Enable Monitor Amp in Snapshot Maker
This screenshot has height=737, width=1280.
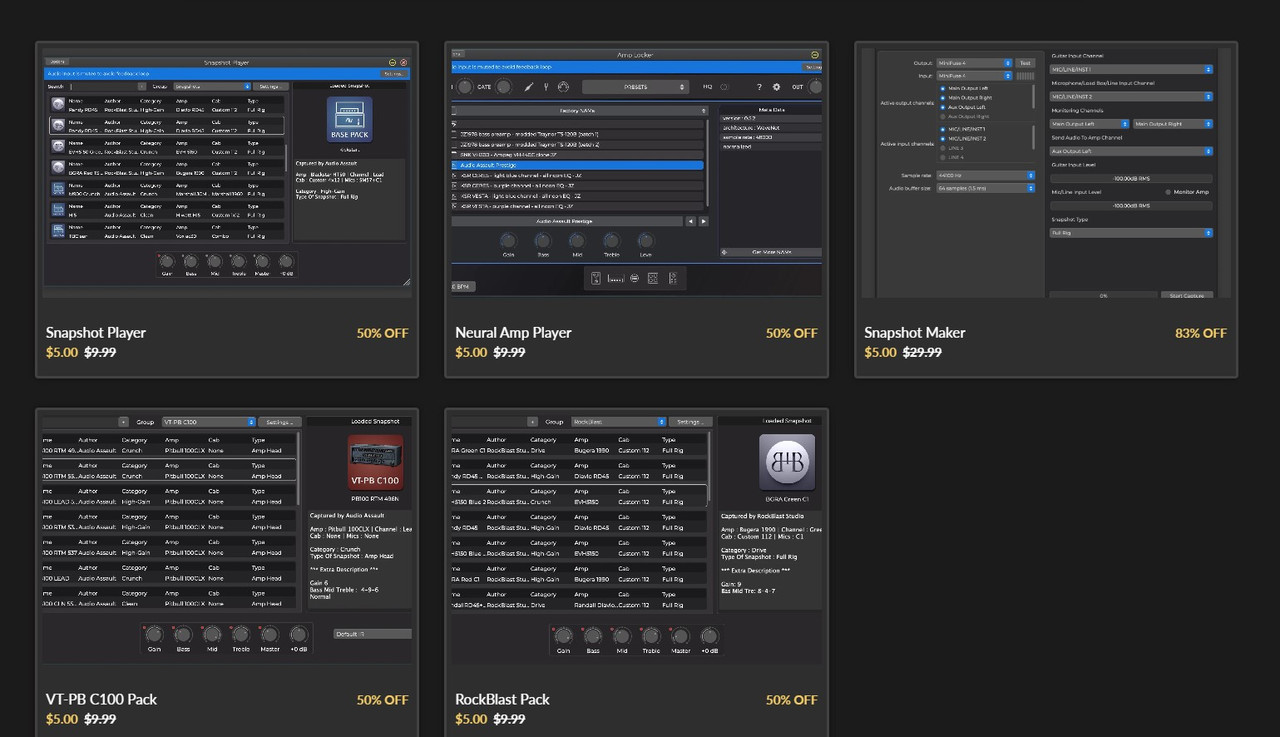[1168, 191]
